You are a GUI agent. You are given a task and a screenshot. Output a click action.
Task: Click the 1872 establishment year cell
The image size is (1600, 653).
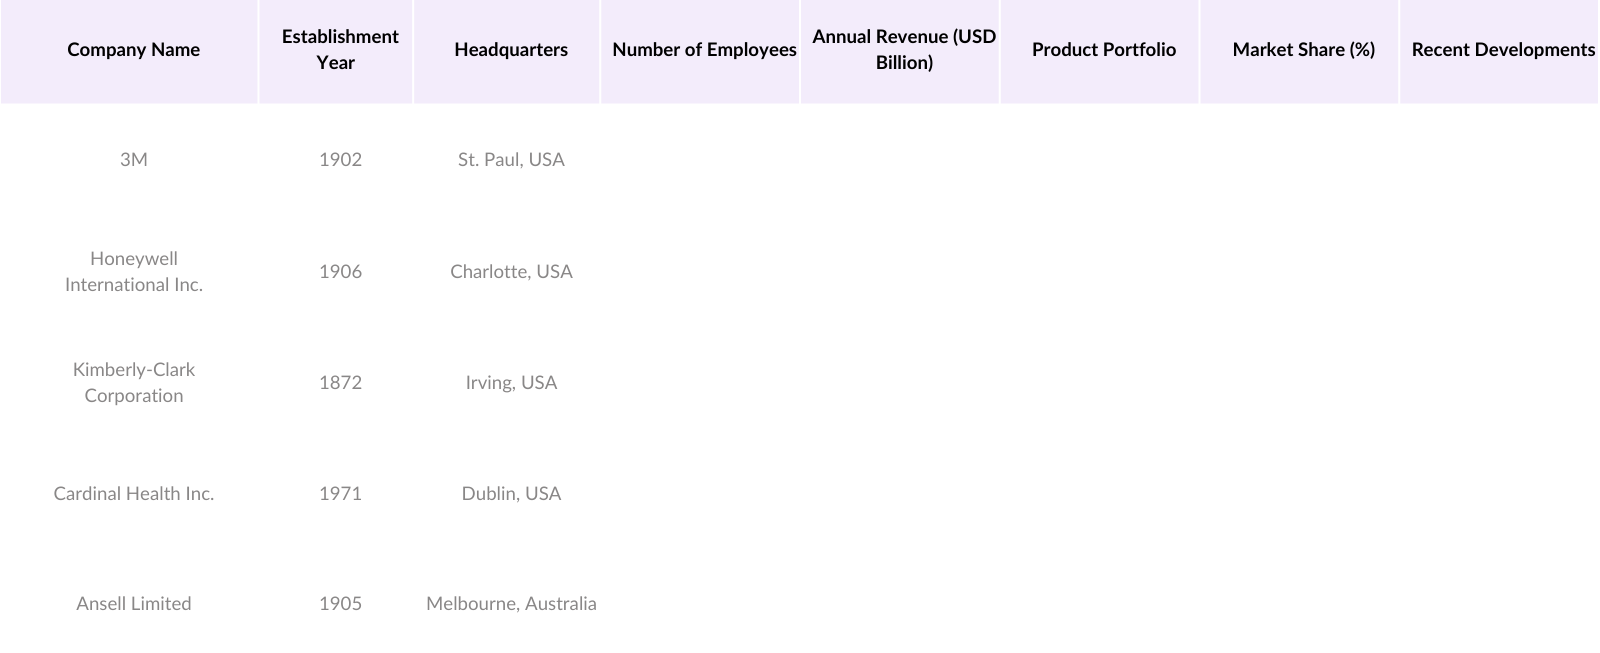340,383
